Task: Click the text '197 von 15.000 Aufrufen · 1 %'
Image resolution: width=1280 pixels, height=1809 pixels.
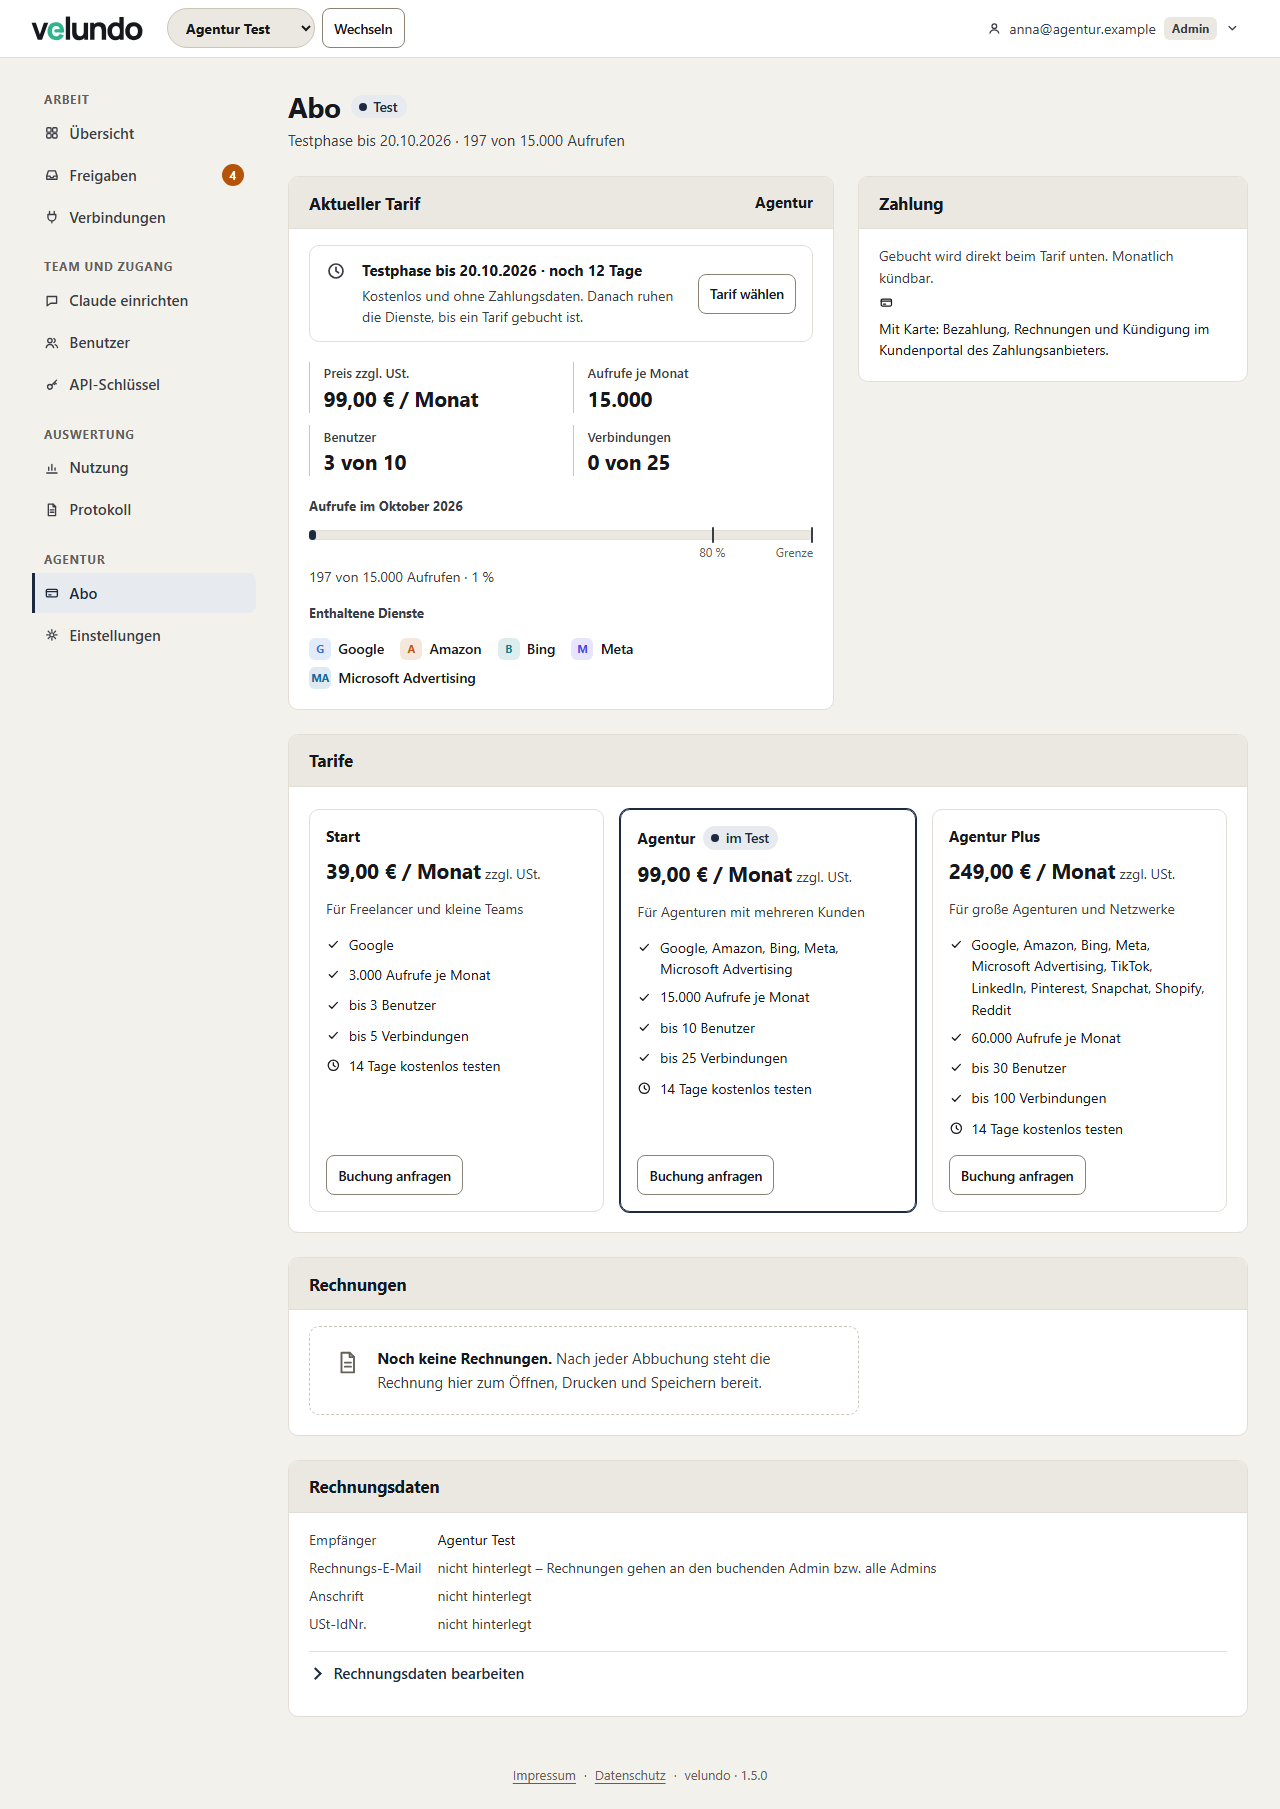Action: [401, 577]
